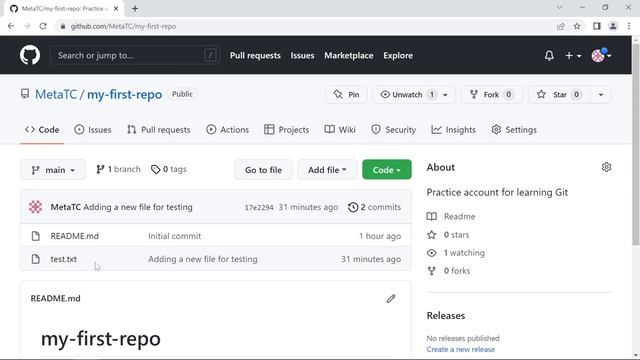Screen dimensions: 640x360
Task: Click the address bar URL
Action: [x=123, y=26]
